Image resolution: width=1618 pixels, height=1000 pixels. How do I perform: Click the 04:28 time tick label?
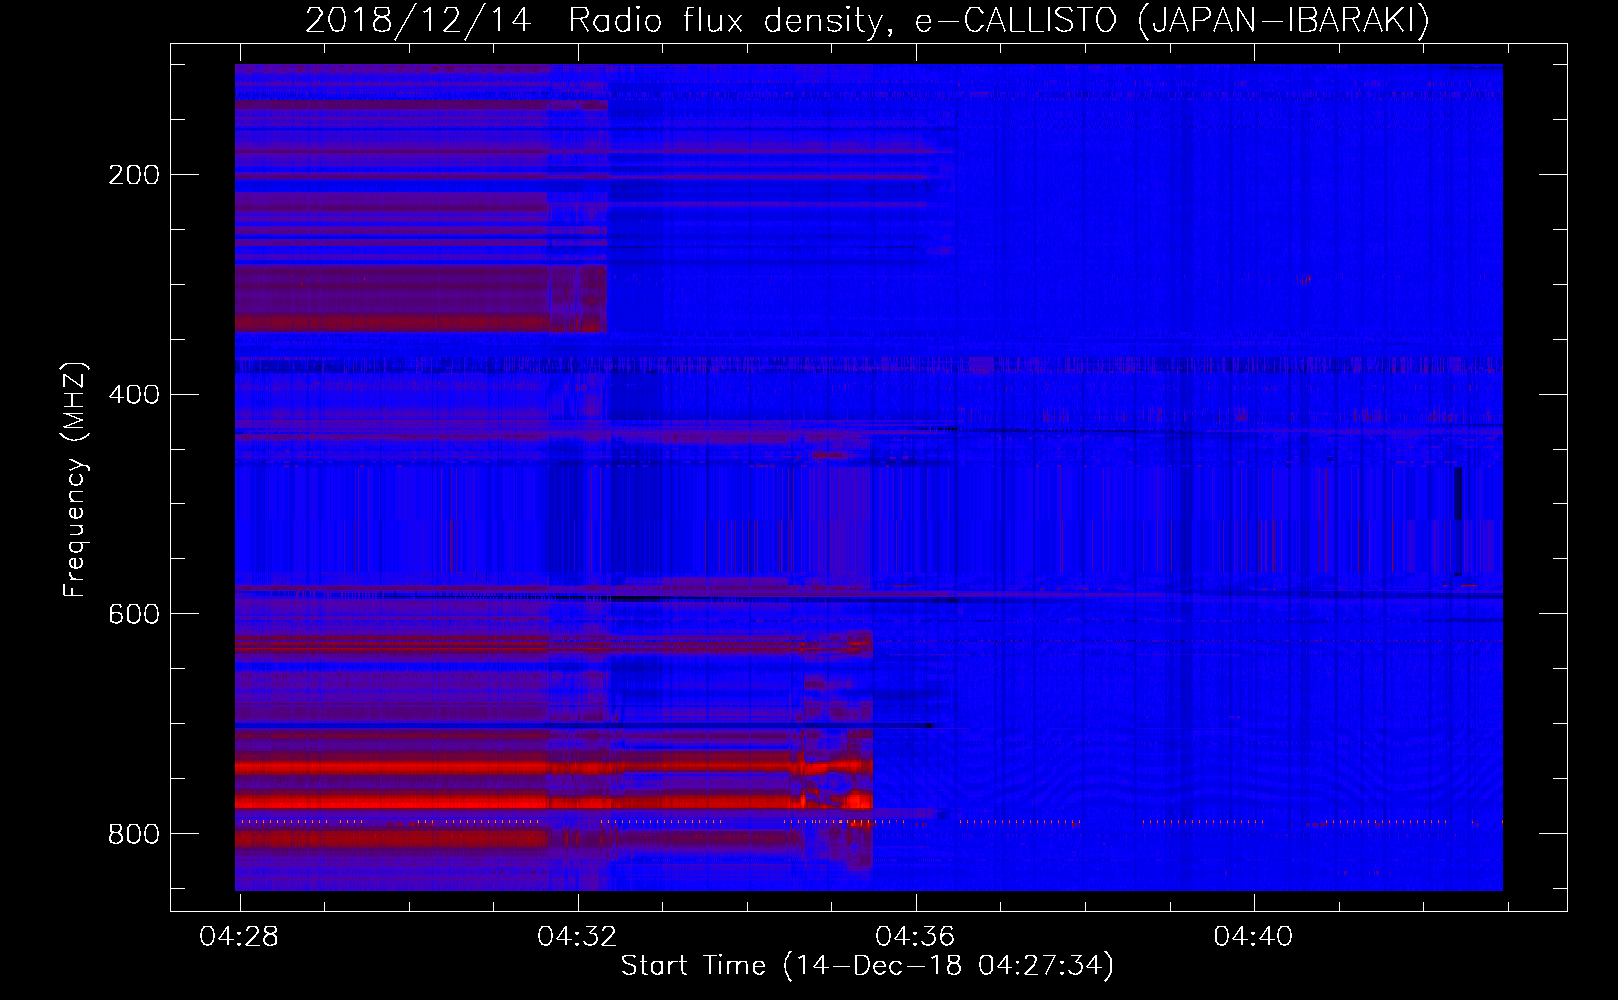tap(239, 936)
